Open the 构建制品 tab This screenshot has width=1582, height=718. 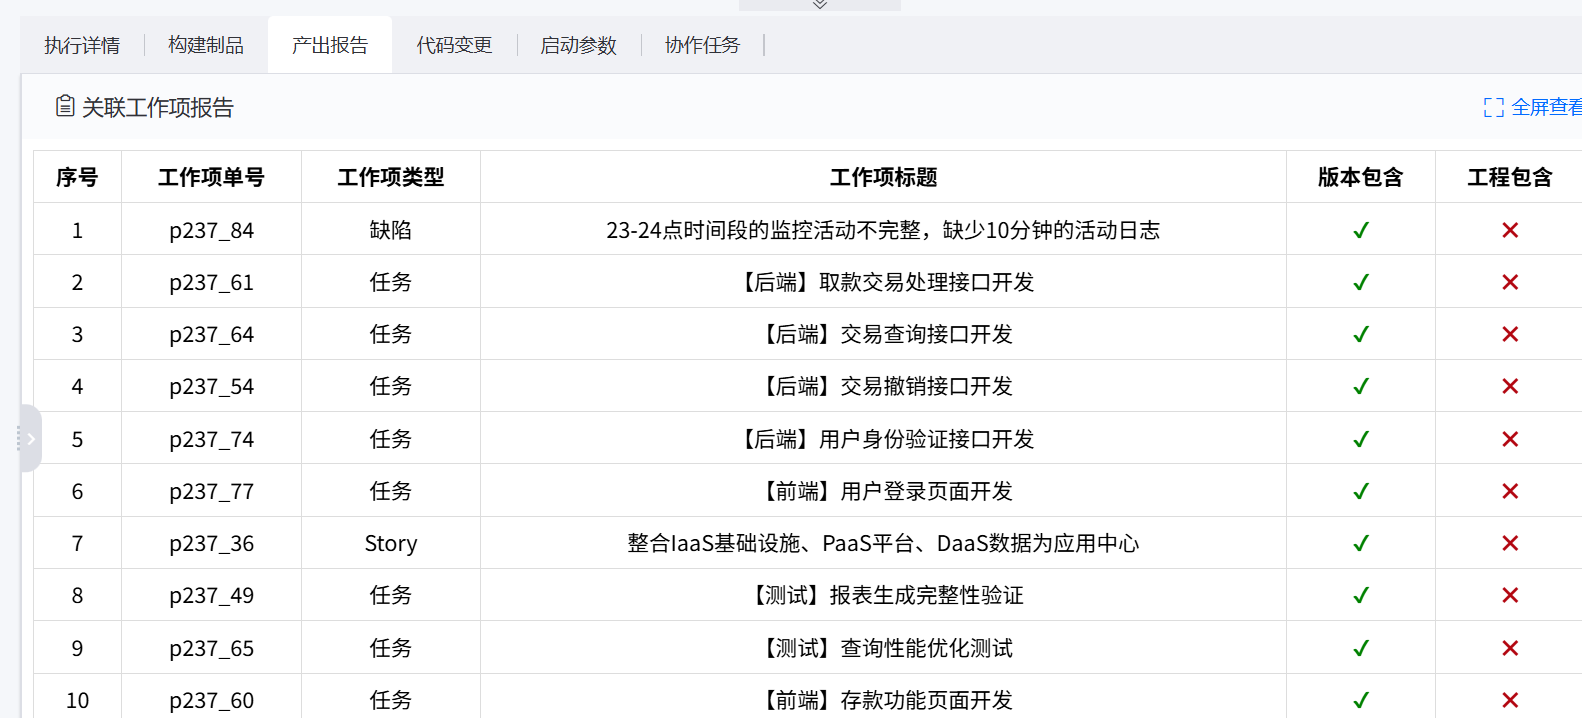click(x=206, y=46)
